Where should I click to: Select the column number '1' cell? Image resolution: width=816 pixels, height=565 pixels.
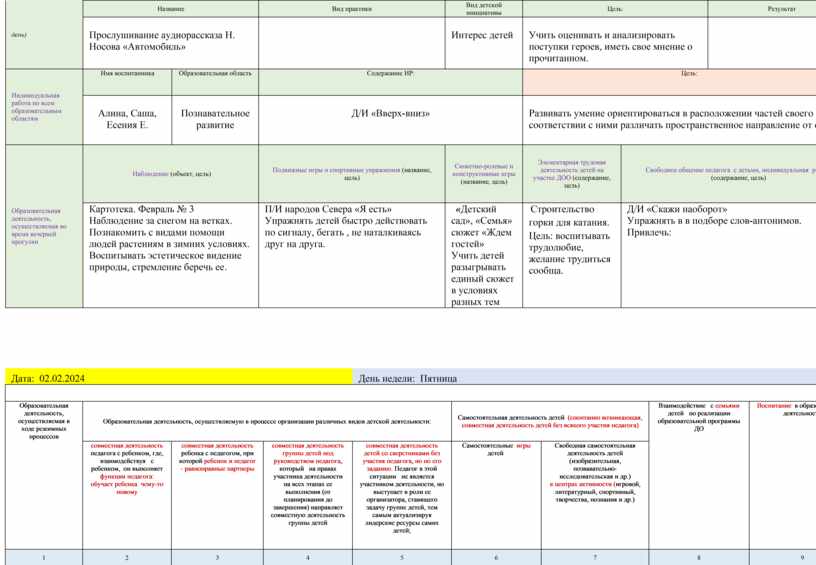tap(44, 557)
